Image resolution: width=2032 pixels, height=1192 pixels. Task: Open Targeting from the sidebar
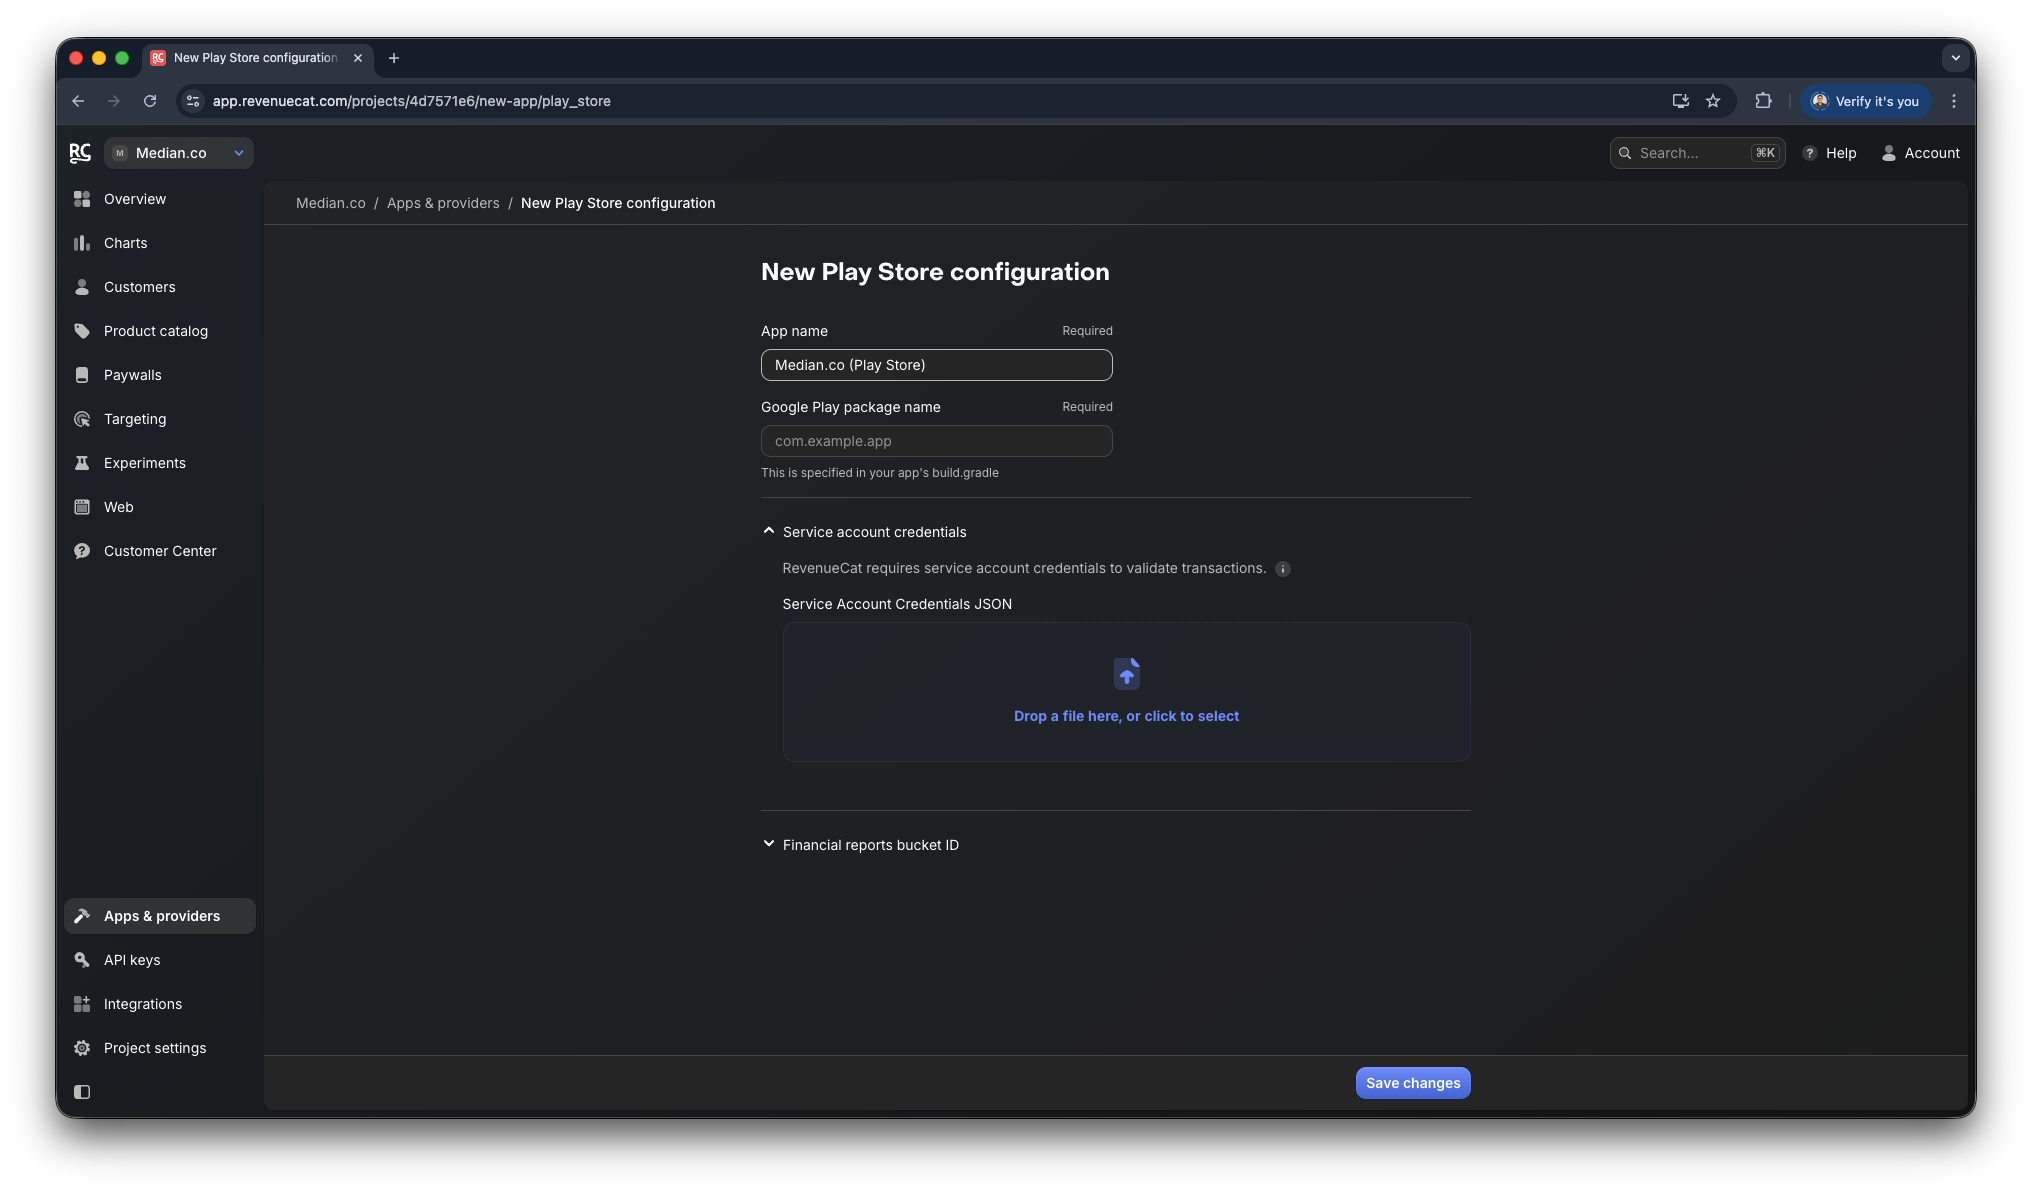(134, 419)
